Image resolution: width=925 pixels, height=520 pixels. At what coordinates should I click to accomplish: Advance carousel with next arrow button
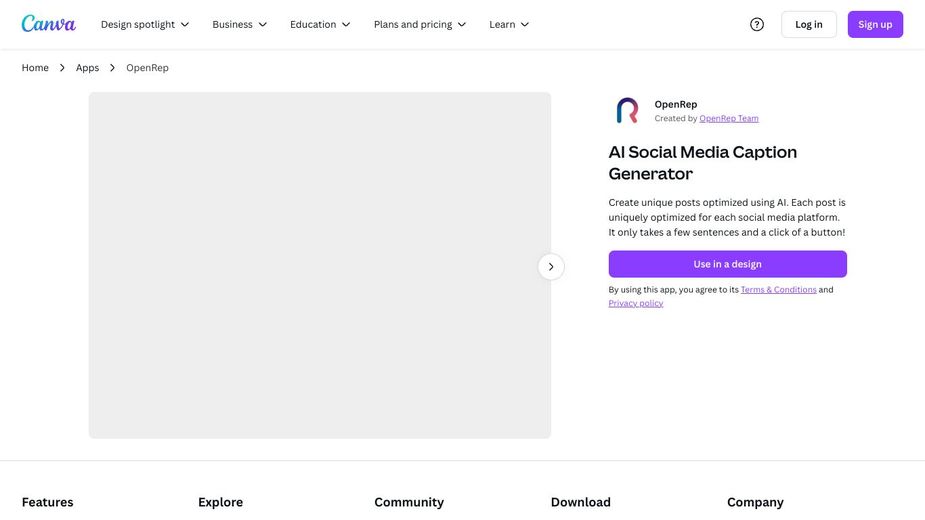click(x=551, y=267)
